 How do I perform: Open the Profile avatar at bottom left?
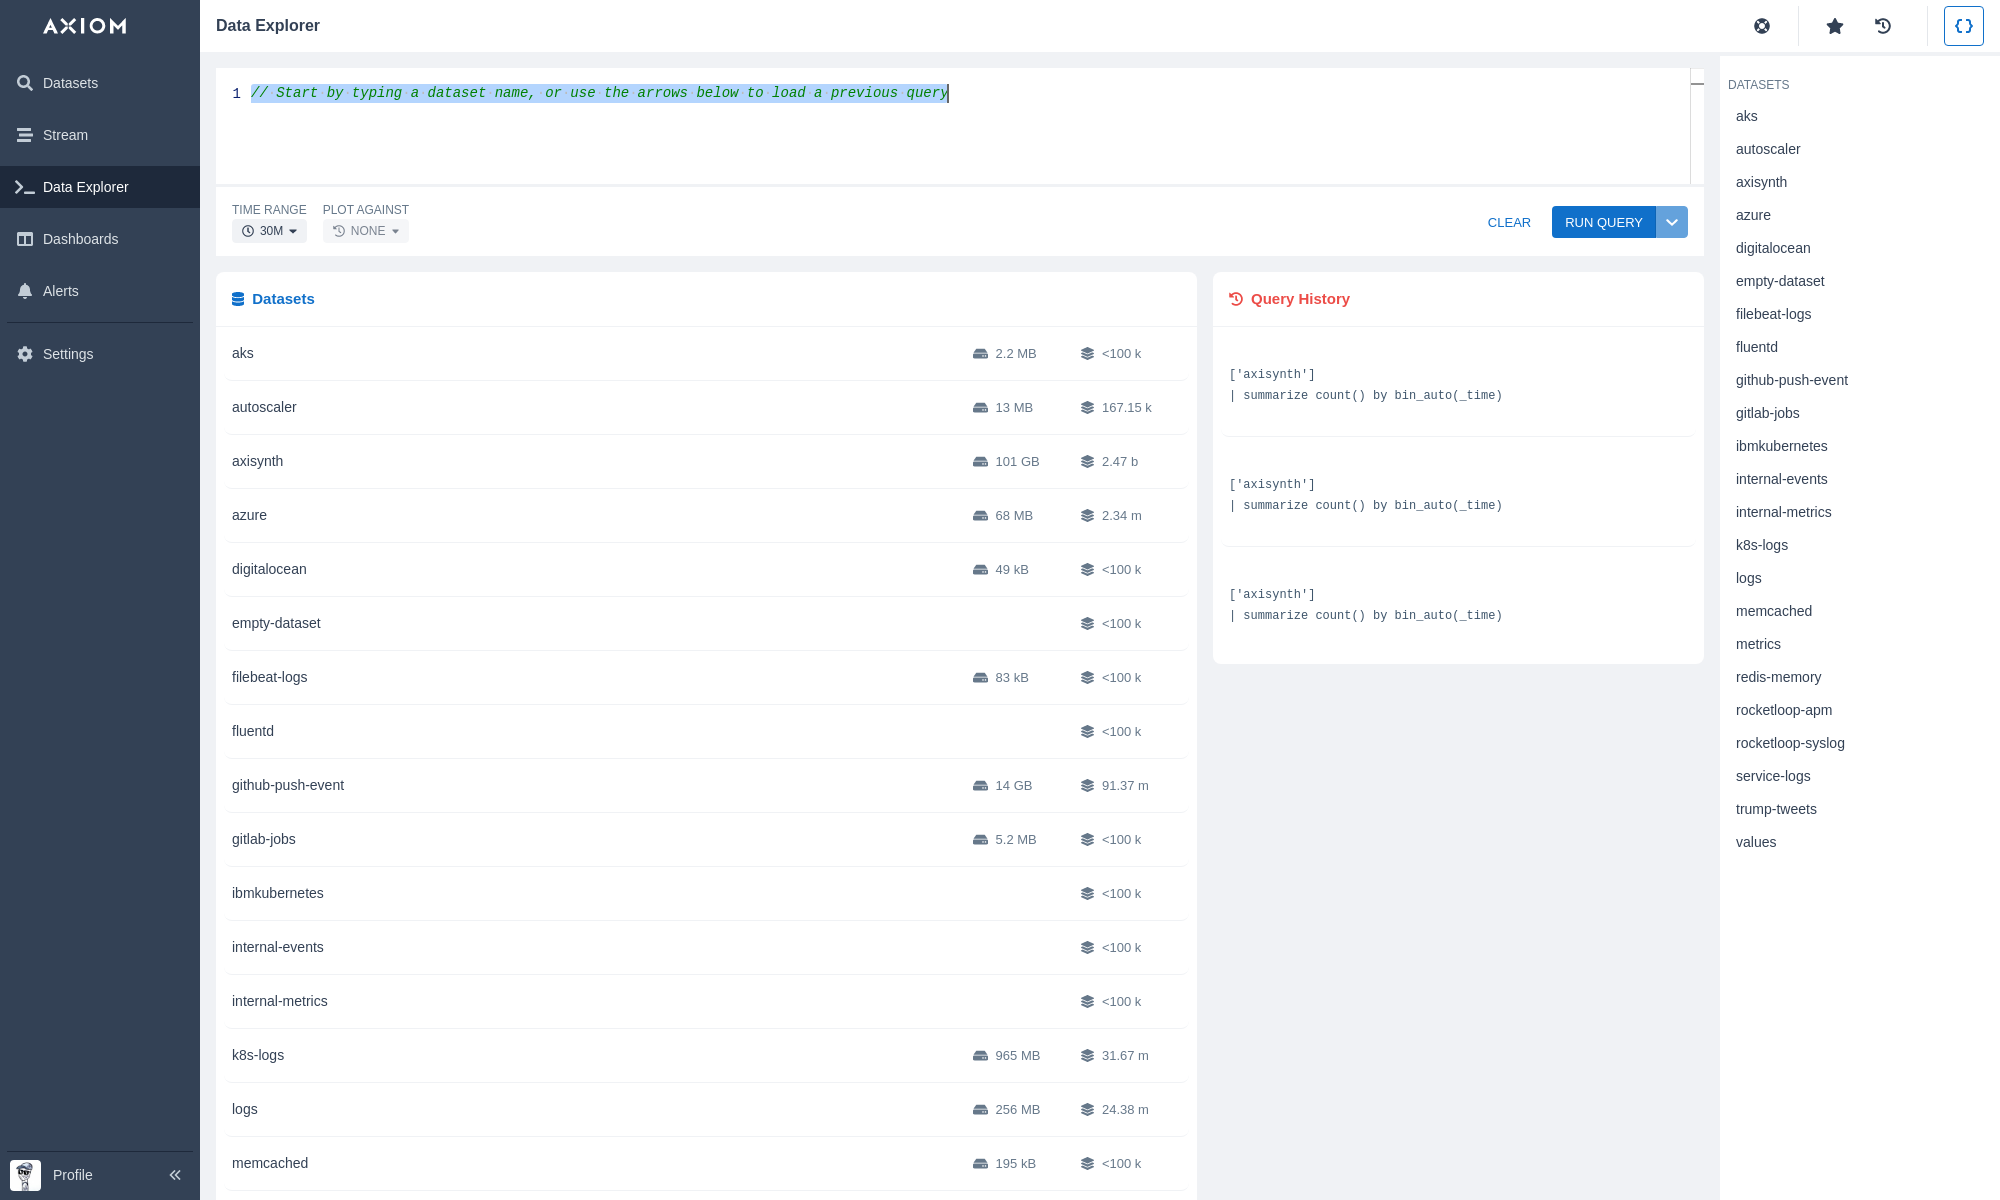[x=26, y=1175]
